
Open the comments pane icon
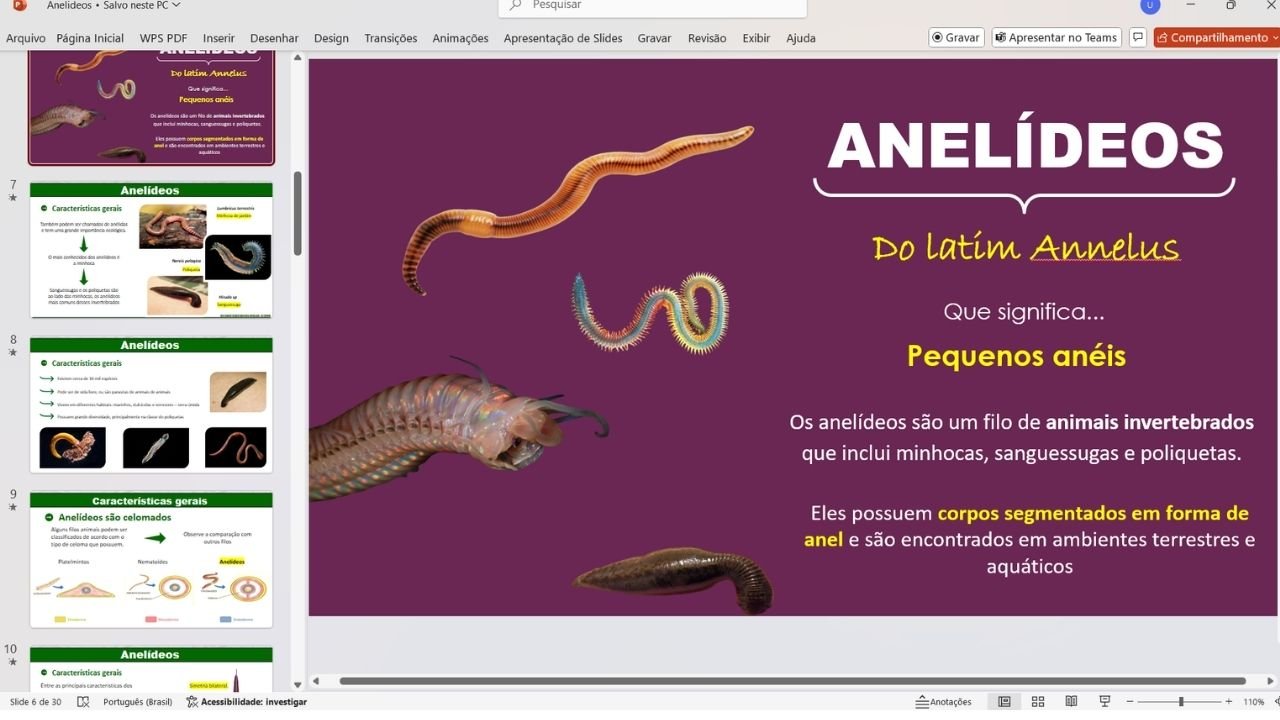click(x=1137, y=37)
